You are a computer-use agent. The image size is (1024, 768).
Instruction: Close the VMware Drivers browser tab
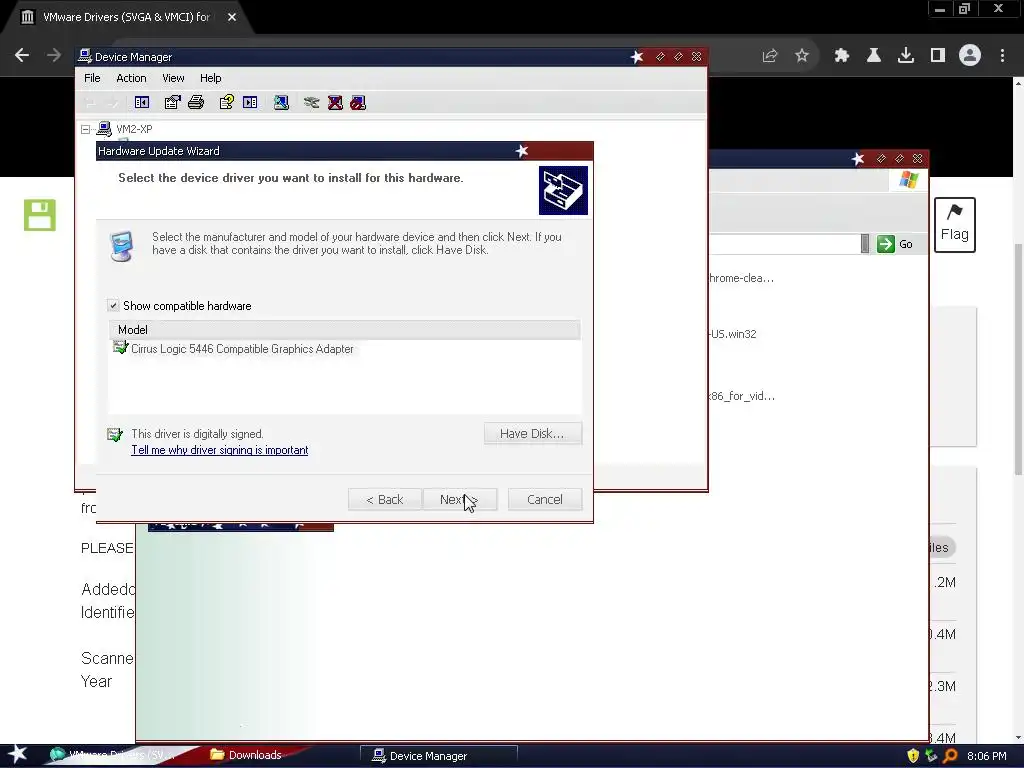(232, 17)
